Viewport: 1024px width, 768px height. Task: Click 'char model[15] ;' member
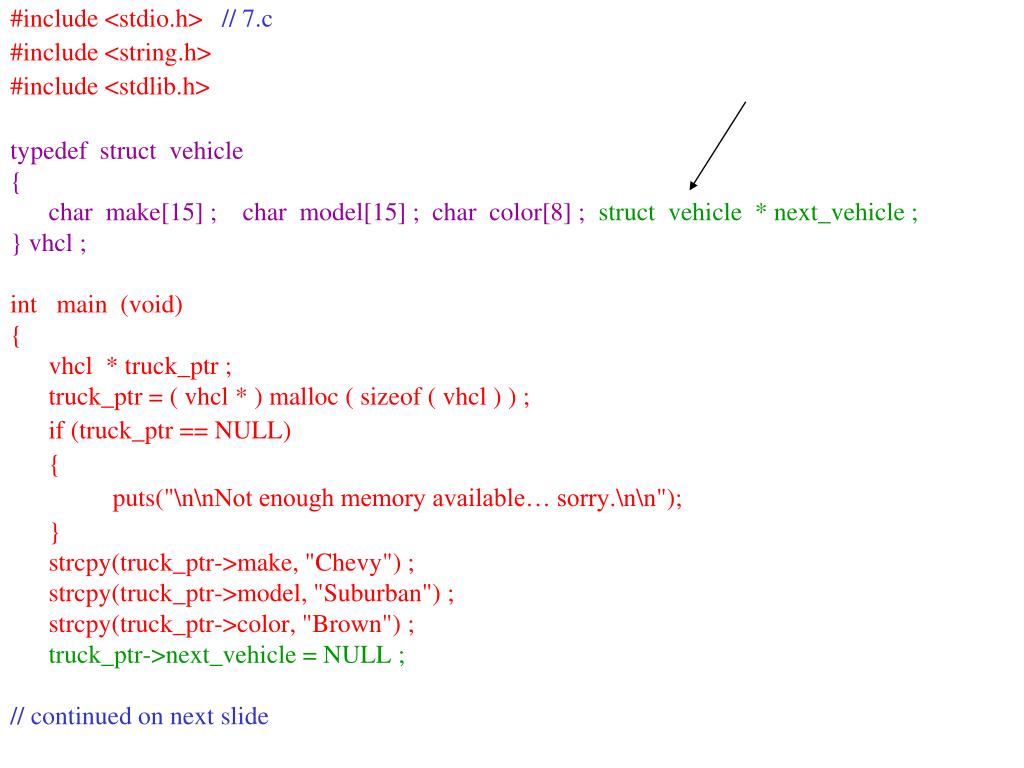[x=330, y=213]
